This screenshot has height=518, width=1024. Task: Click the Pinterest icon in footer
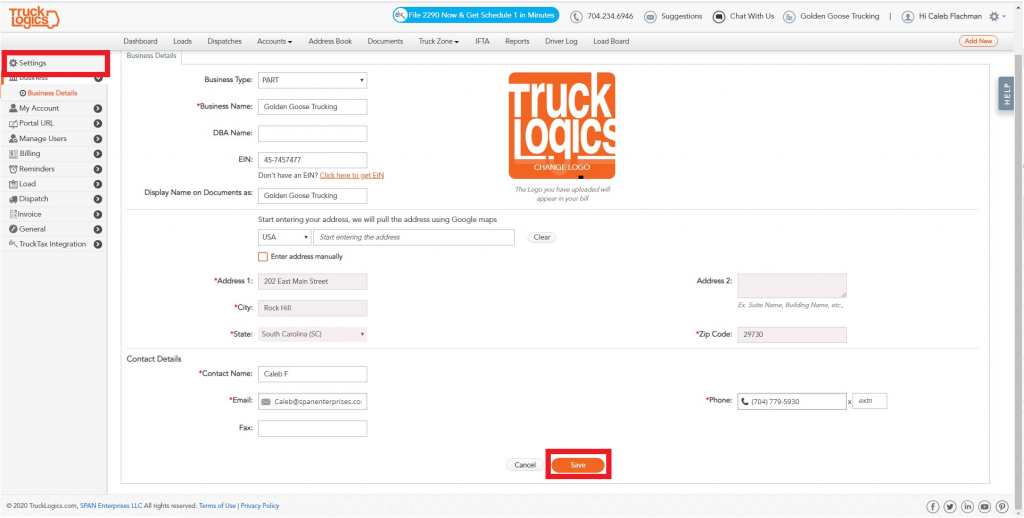[1002, 506]
